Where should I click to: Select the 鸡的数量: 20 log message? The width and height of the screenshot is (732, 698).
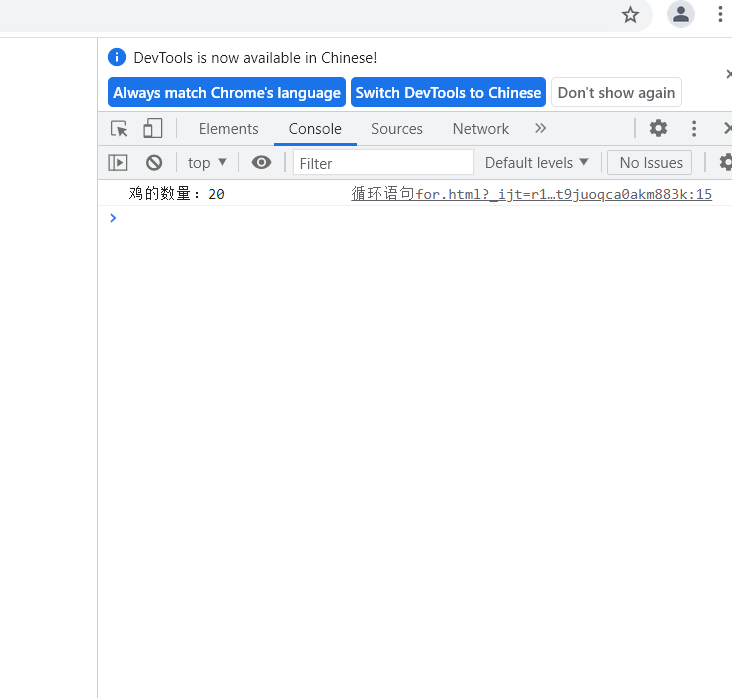point(176,194)
